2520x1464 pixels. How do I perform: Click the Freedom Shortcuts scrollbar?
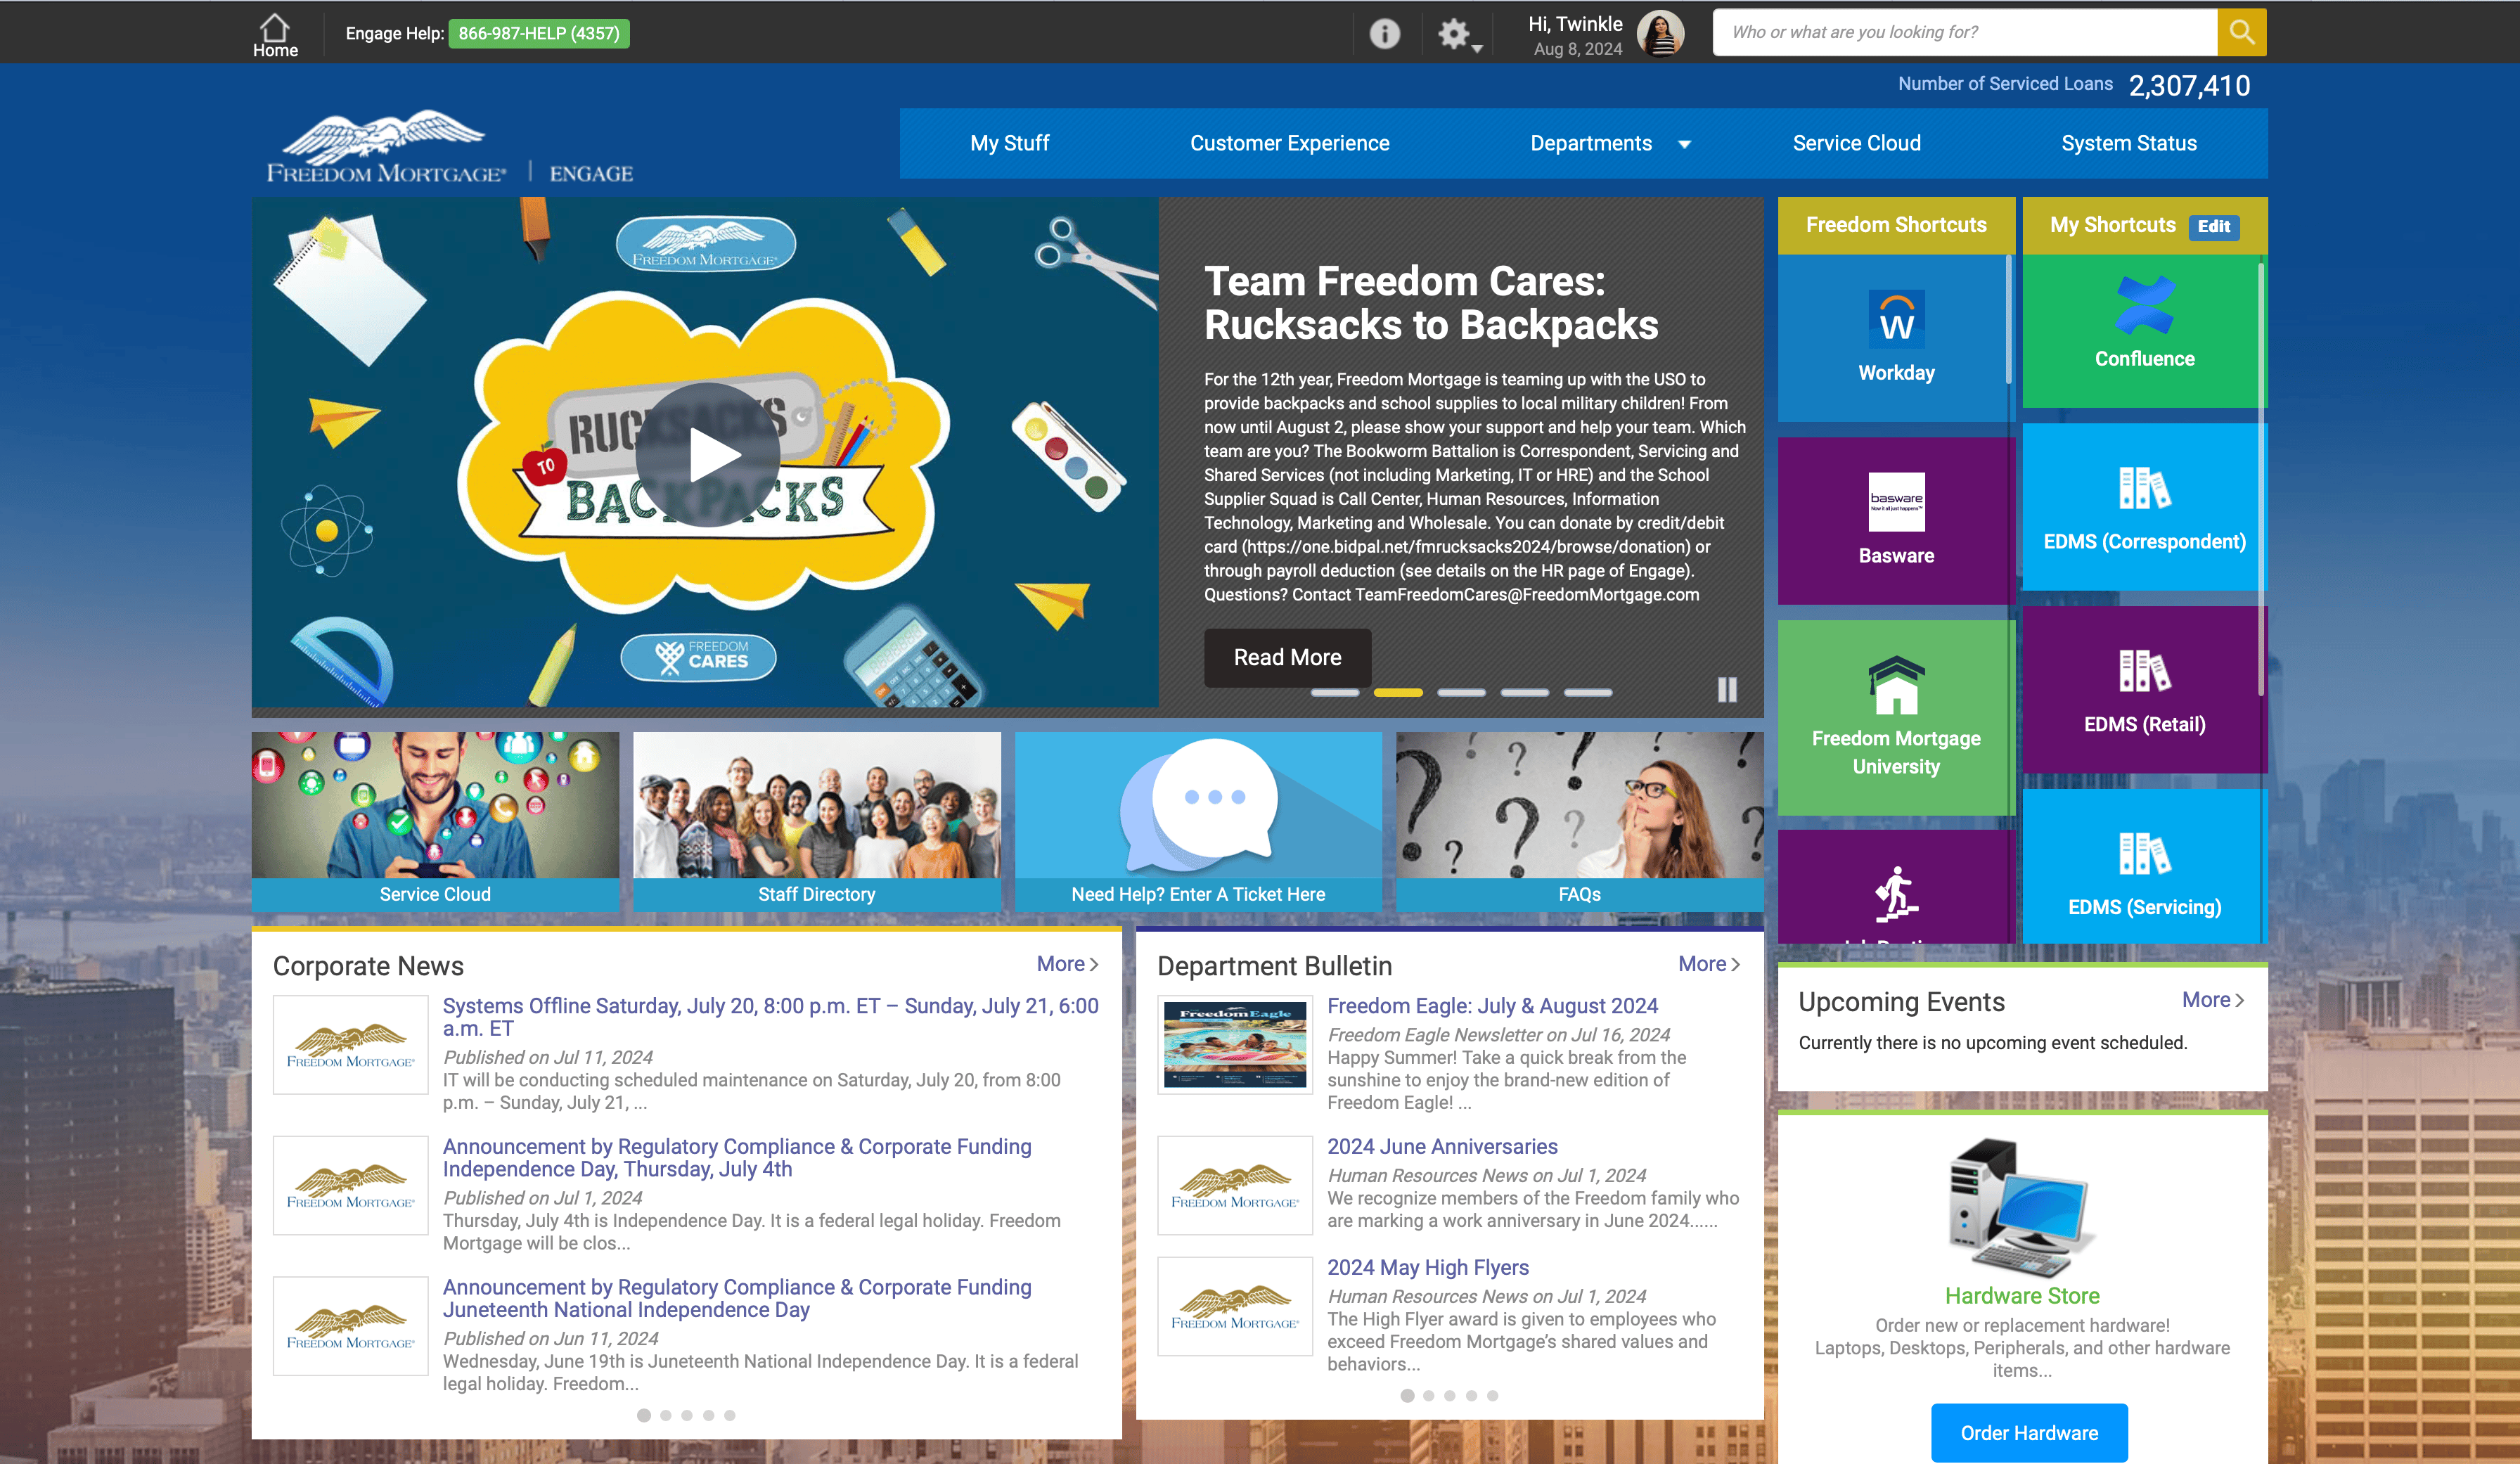[2008, 320]
